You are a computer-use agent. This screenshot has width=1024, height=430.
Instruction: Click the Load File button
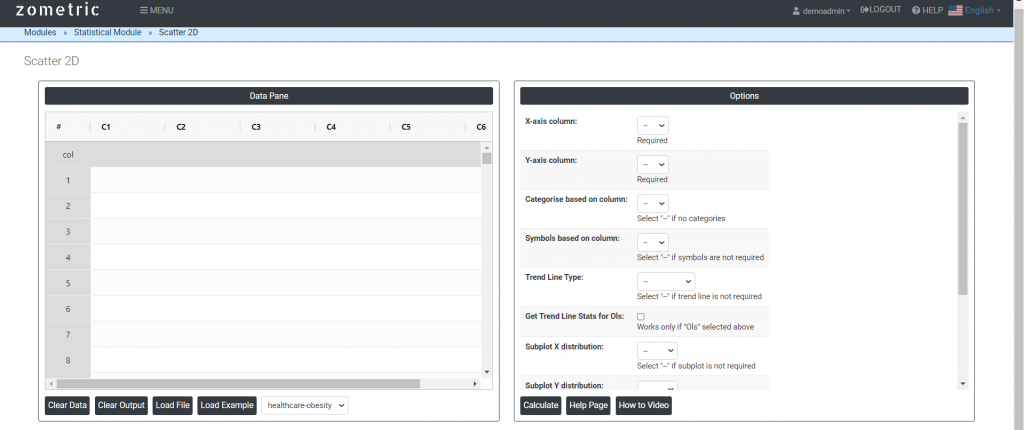(172, 405)
